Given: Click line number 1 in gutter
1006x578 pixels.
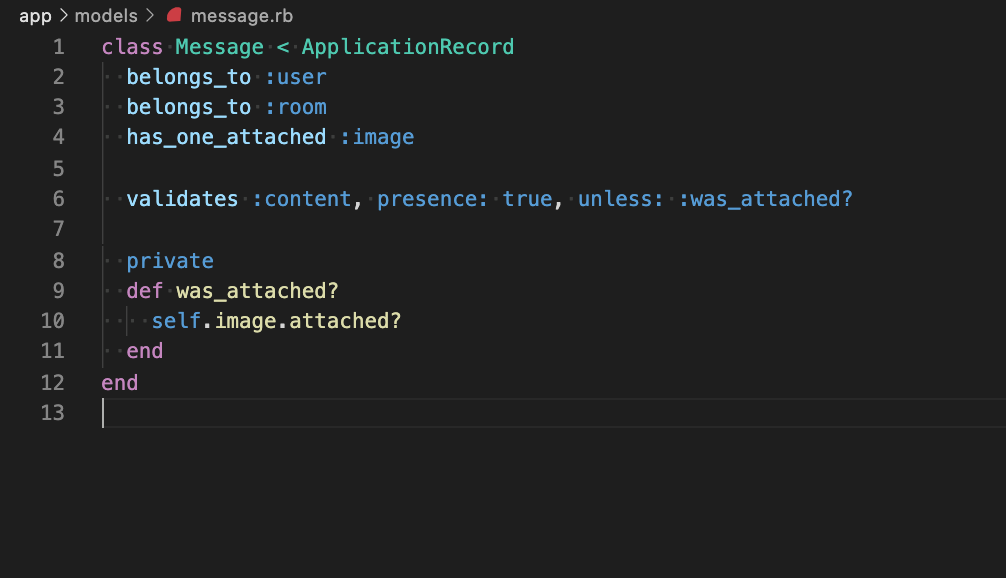Looking at the screenshot, I should click(58, 47).
